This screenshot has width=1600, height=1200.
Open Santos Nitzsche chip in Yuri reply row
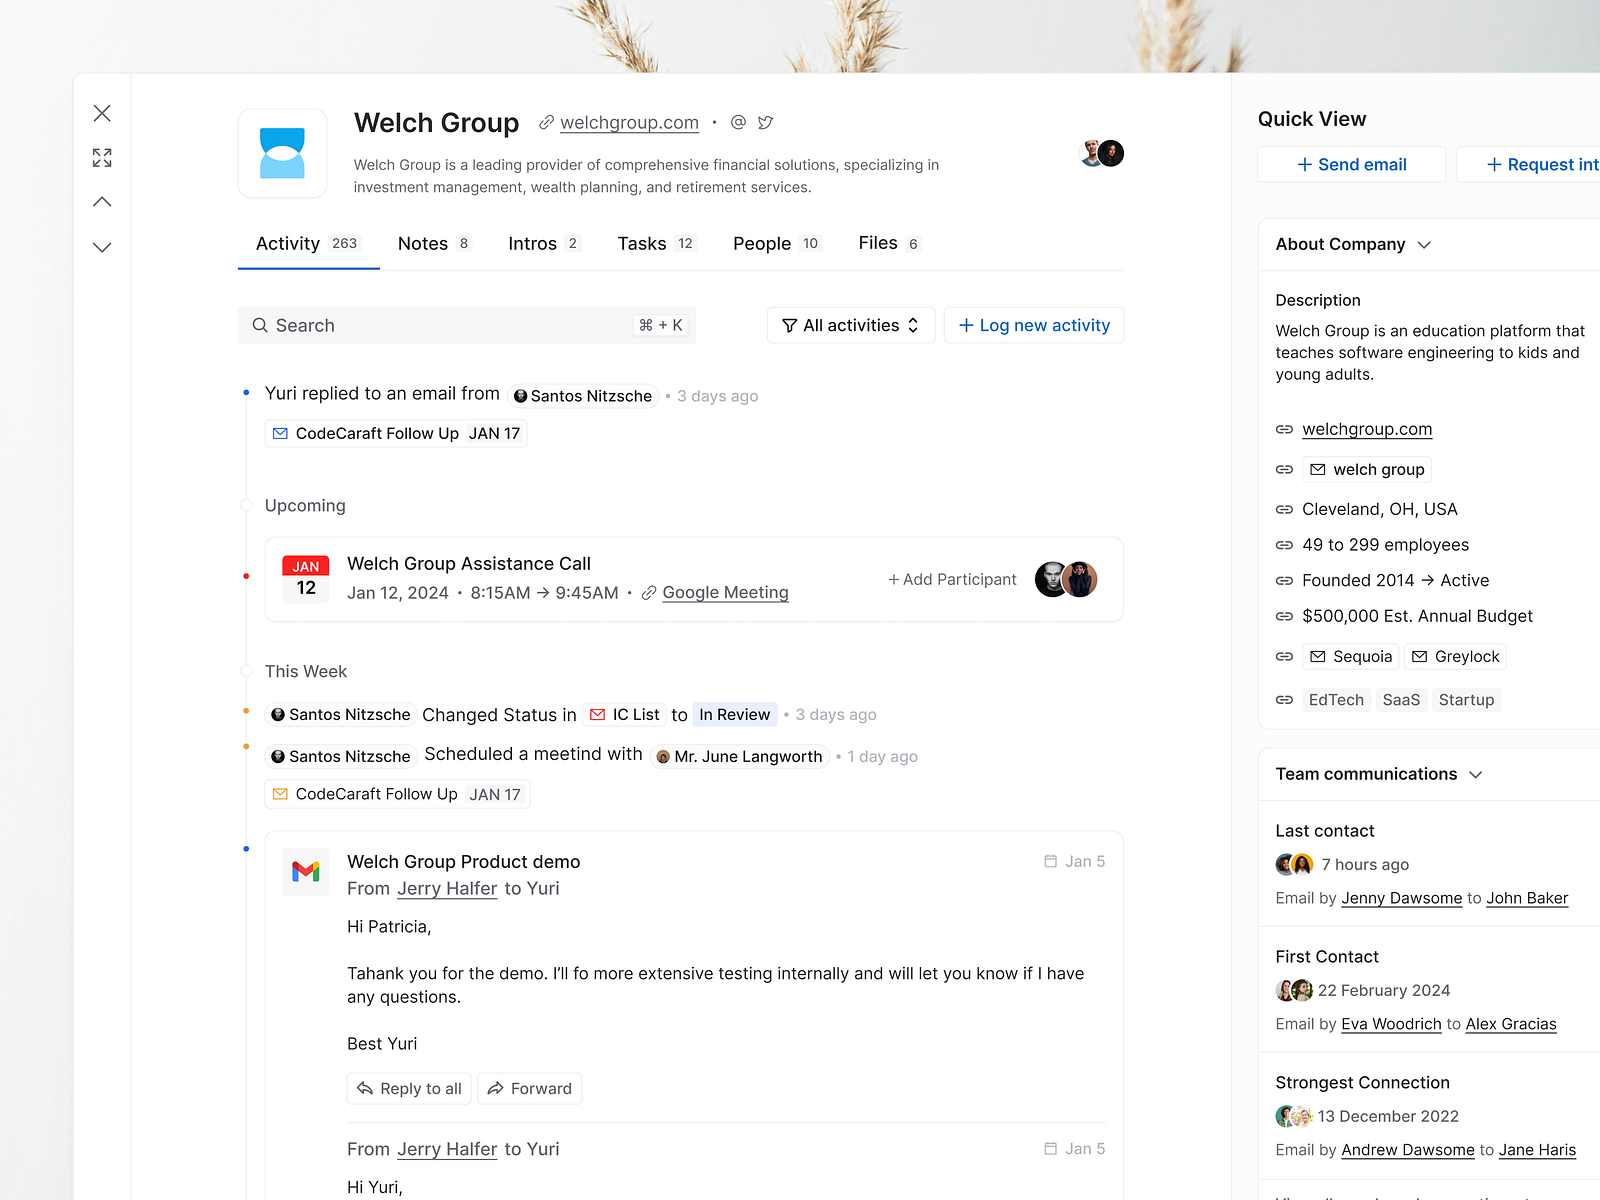click(583, 396)
